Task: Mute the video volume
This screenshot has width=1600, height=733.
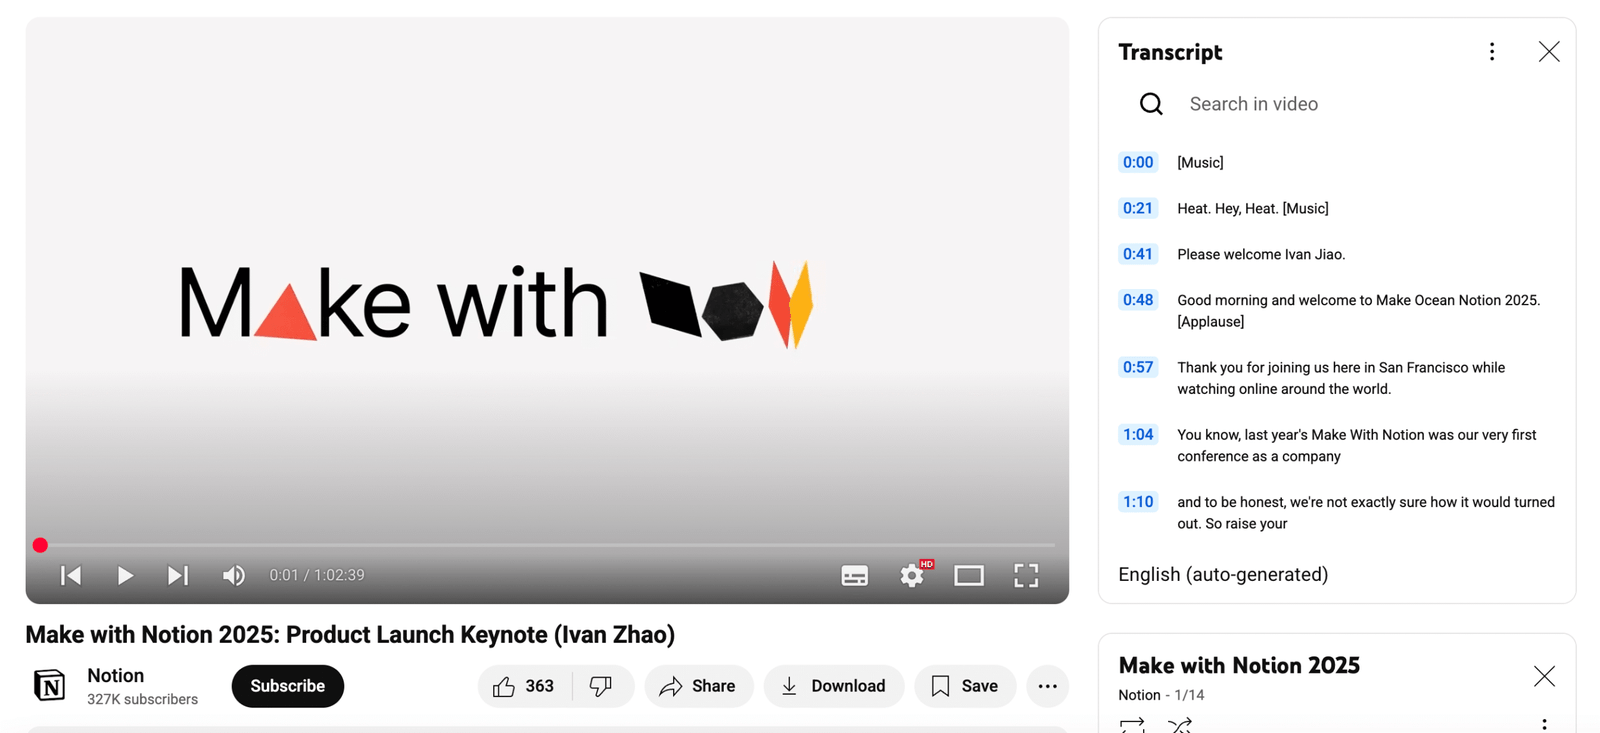Action: [233, 575]
